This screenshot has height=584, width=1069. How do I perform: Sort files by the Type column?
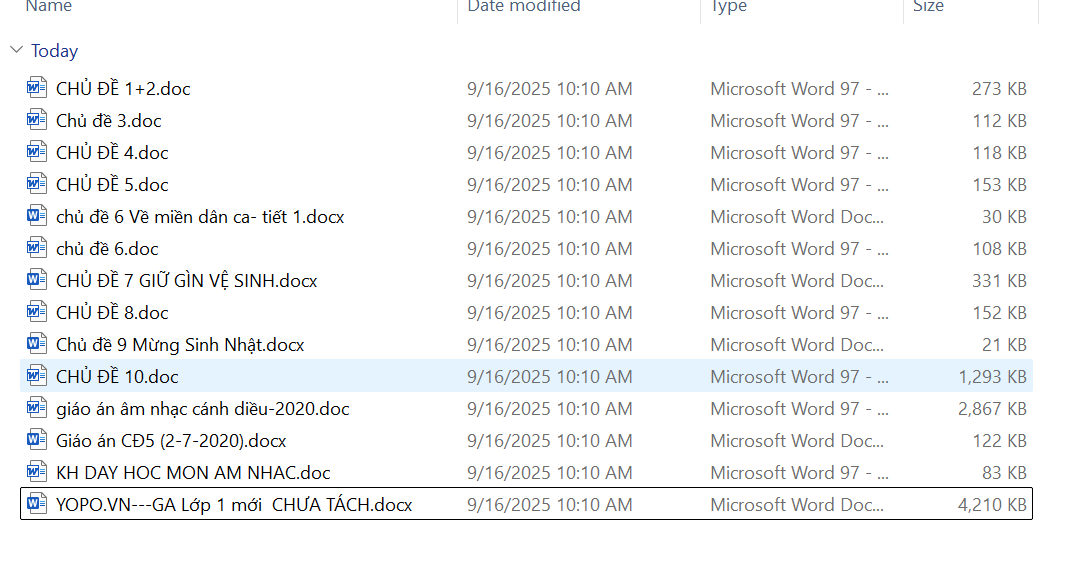[x=728, y=7]
